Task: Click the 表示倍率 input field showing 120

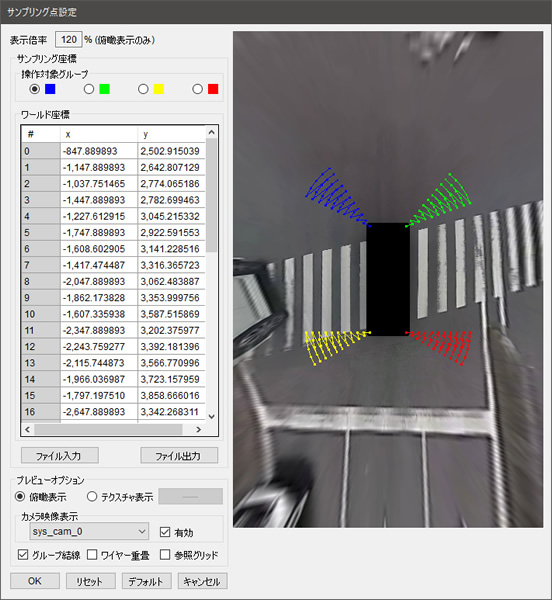Action: (69, 40)
